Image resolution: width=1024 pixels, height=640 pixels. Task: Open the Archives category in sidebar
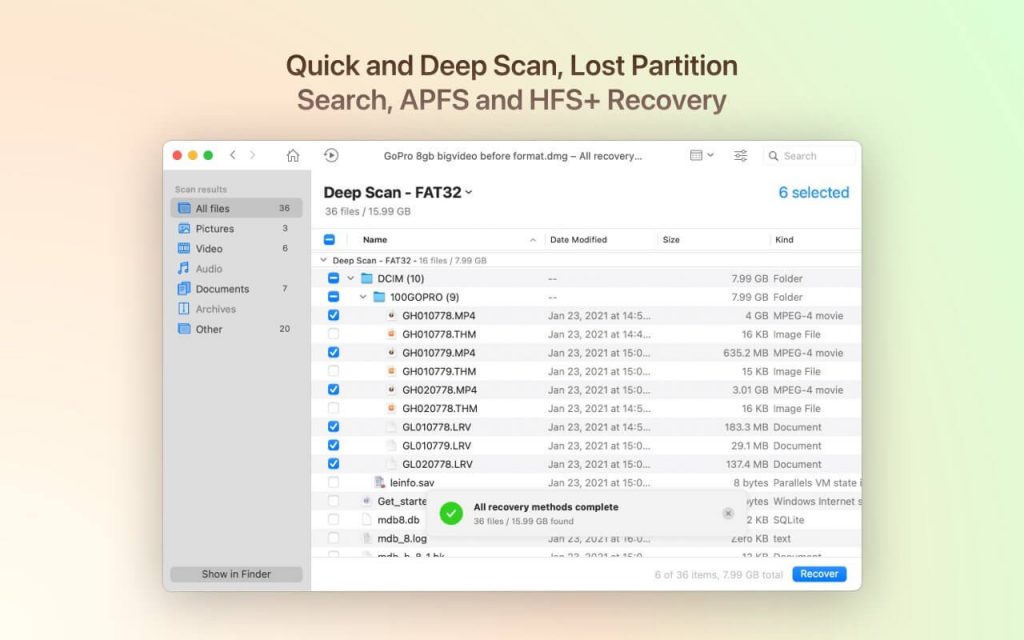click(212, 308)
